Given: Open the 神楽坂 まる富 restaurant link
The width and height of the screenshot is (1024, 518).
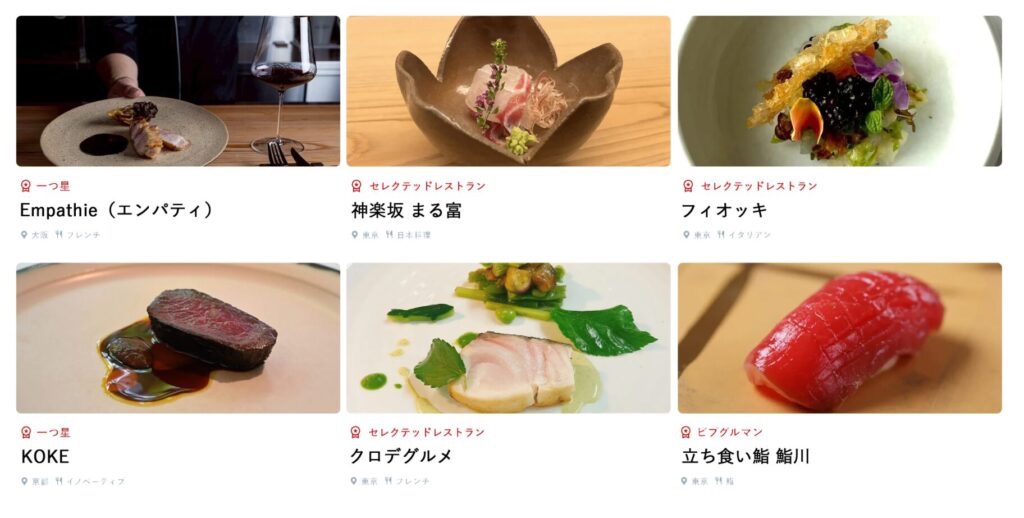Looking at the screenshot, I should coord(406,210).
